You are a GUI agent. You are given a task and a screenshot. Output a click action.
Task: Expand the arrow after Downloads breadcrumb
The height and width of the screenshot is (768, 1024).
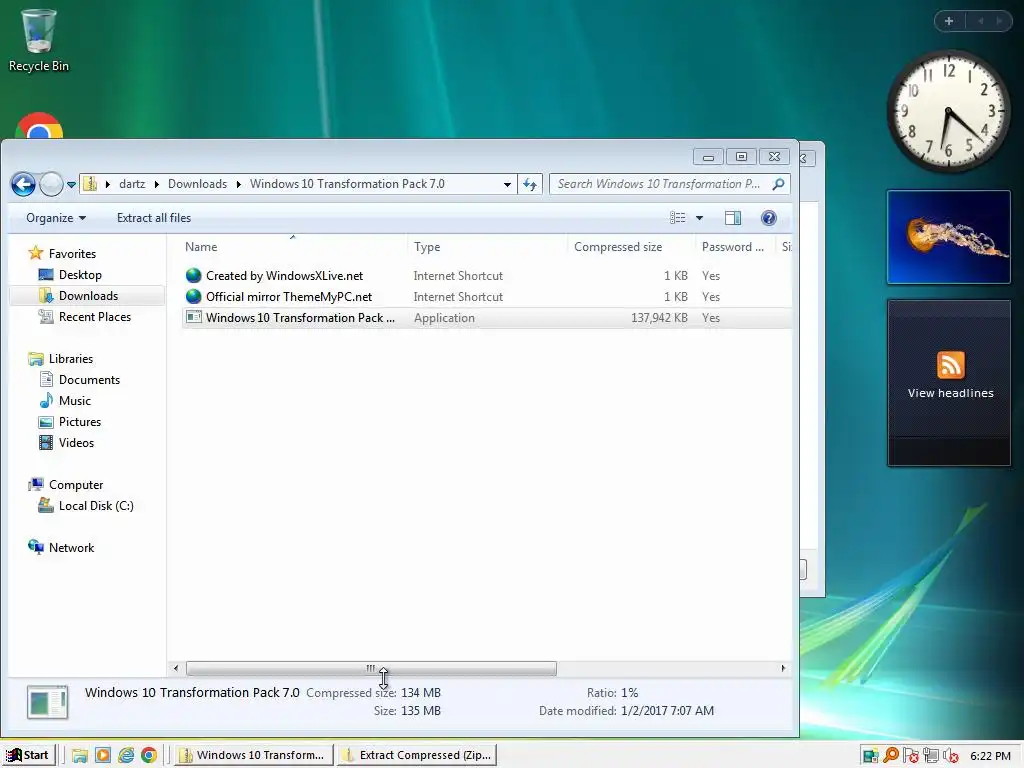click(238, 185)
